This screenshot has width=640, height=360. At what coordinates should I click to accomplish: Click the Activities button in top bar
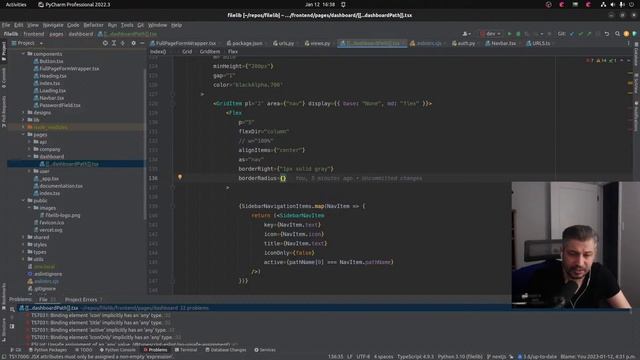pos(16,4)
